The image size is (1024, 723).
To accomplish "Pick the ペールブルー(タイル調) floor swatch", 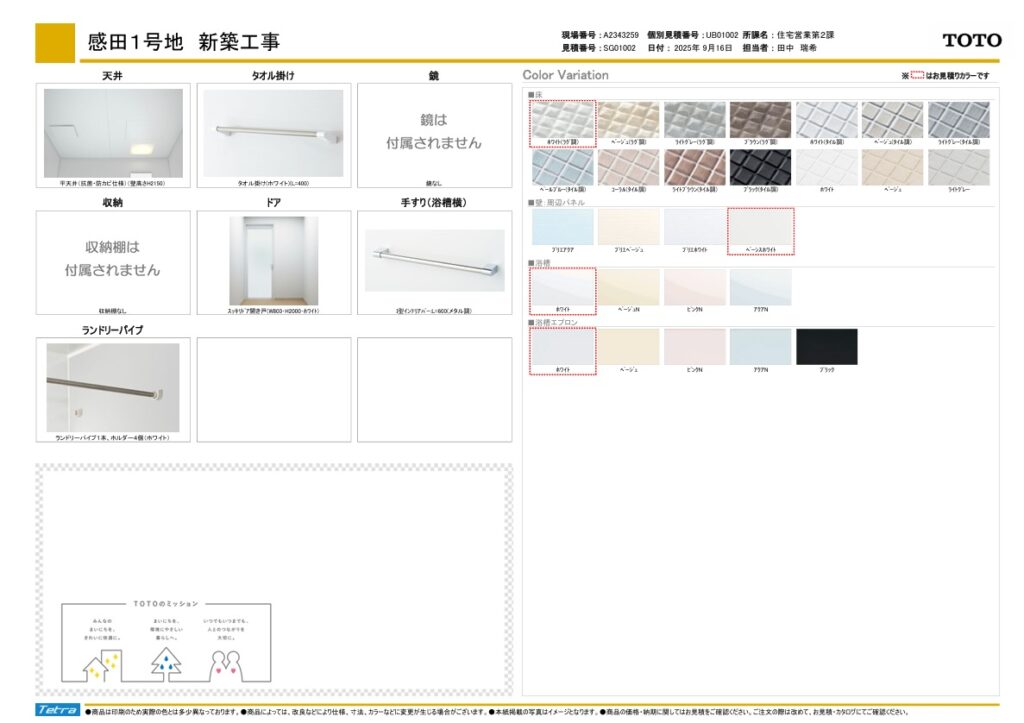I will point(562,167).
